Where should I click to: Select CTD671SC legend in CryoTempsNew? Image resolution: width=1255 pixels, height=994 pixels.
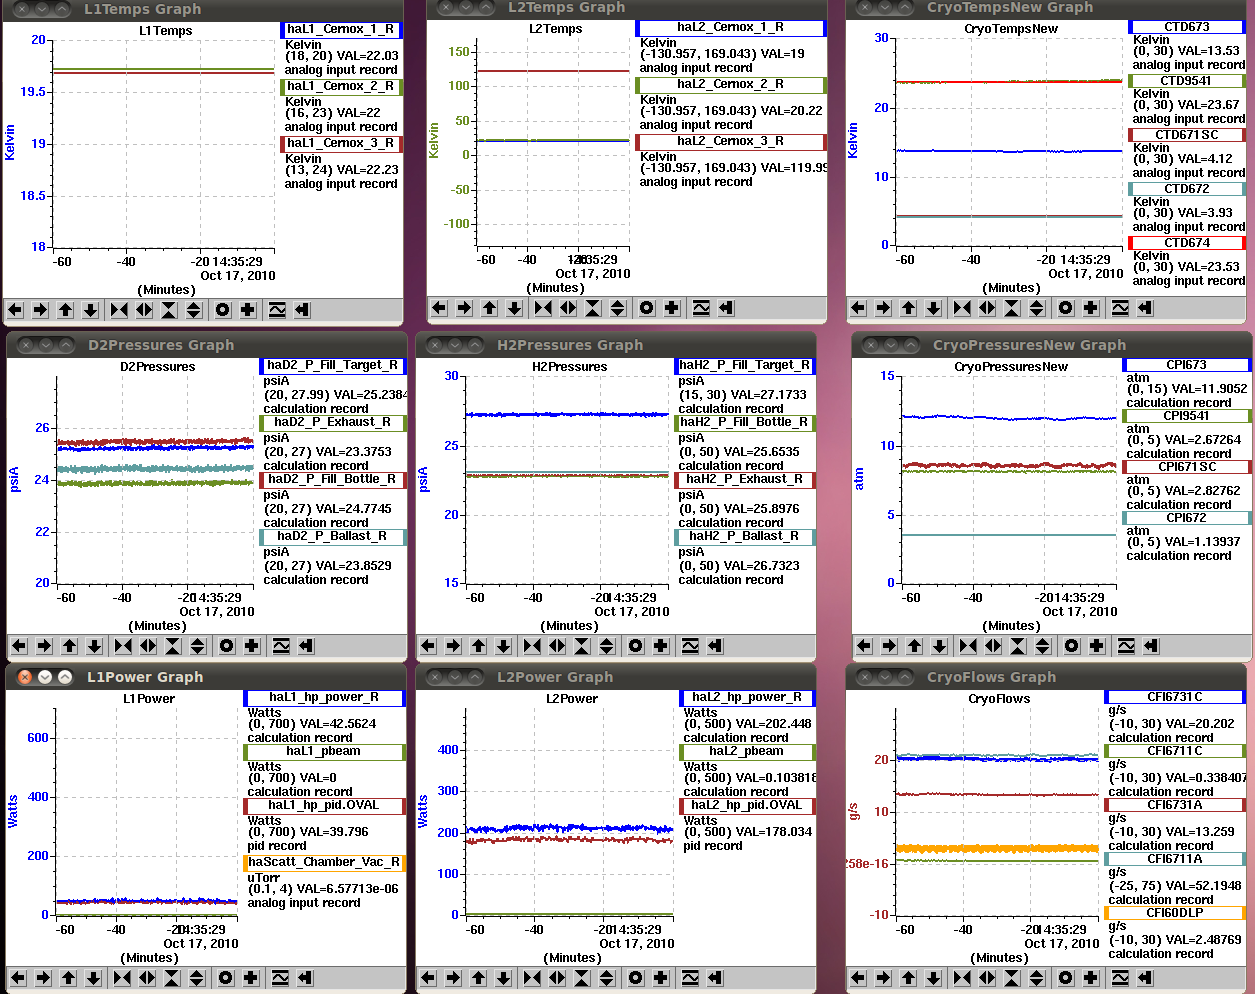click(x=1187, y=135)
